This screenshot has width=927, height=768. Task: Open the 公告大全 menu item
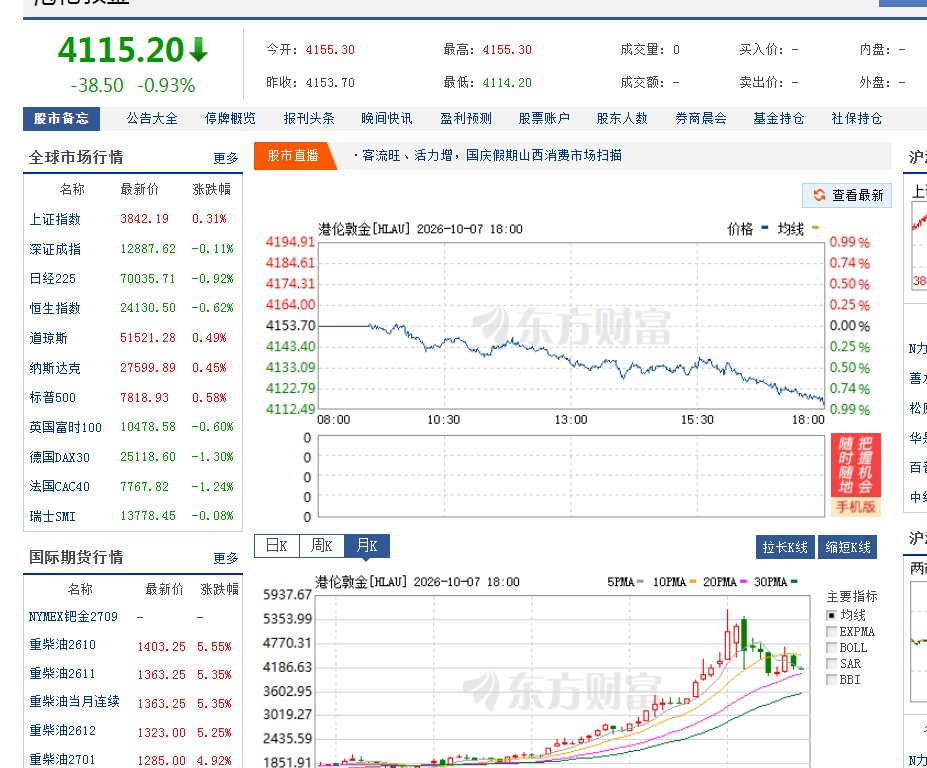pos(152,119)
